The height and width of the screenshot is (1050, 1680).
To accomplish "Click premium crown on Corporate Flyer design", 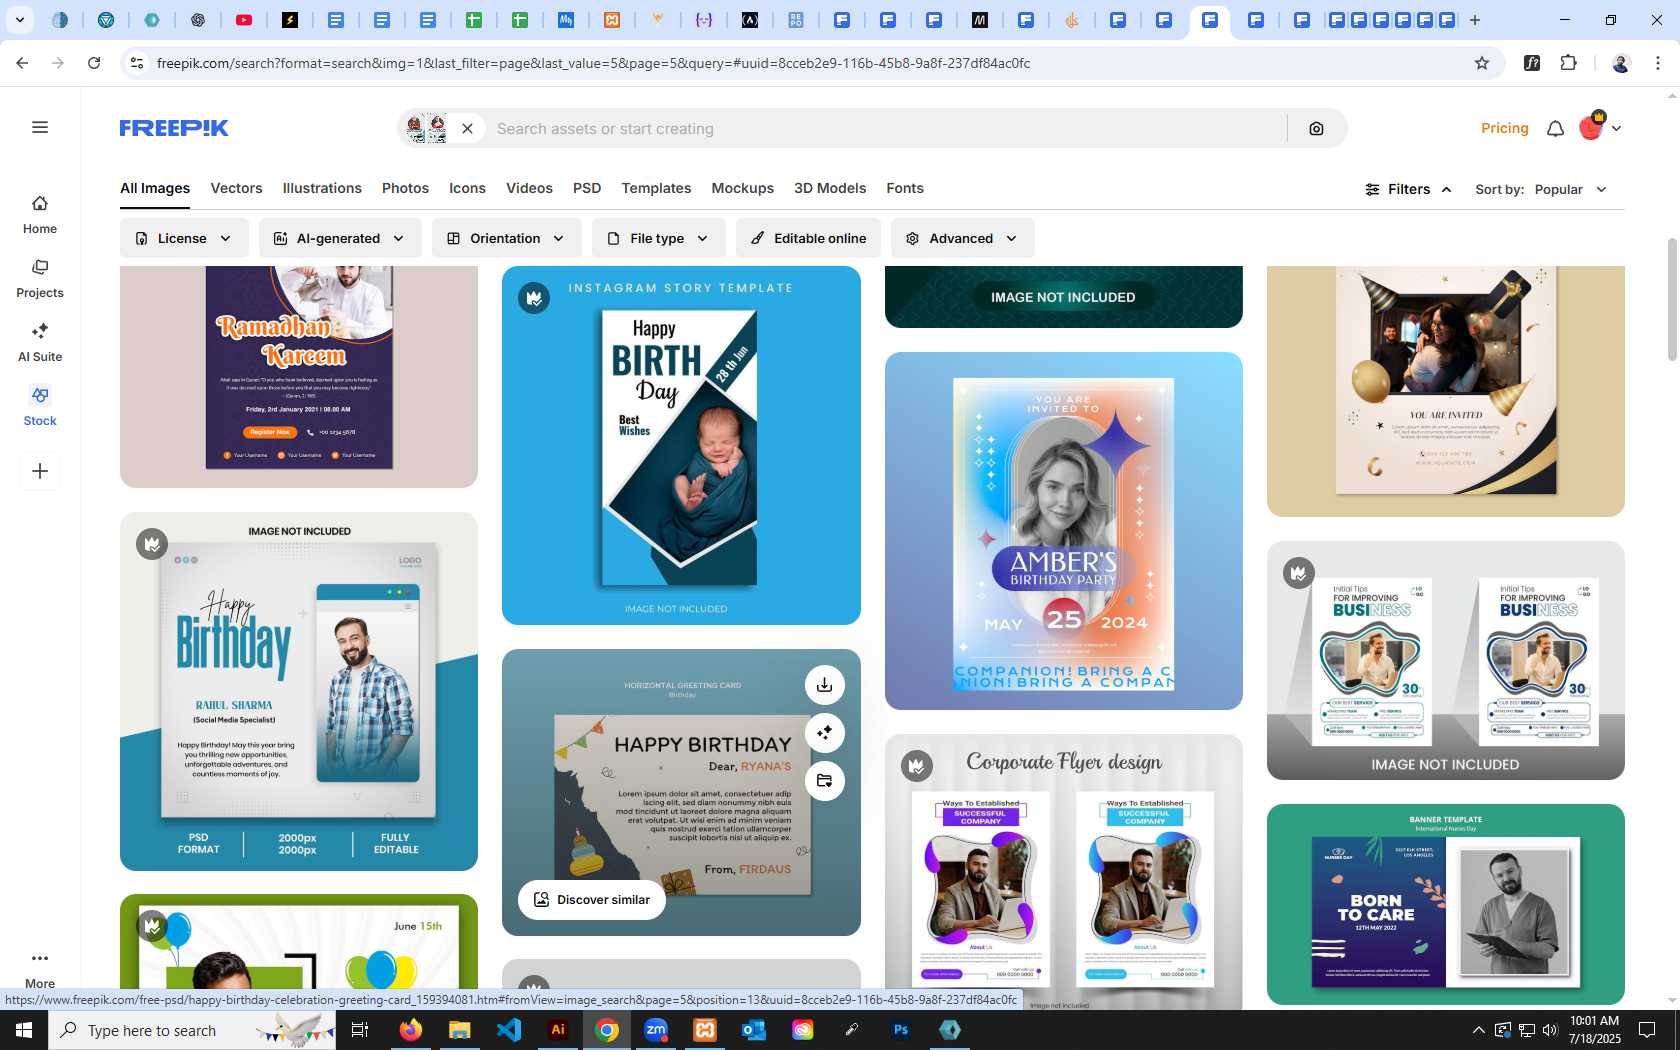I will (916, 766).
